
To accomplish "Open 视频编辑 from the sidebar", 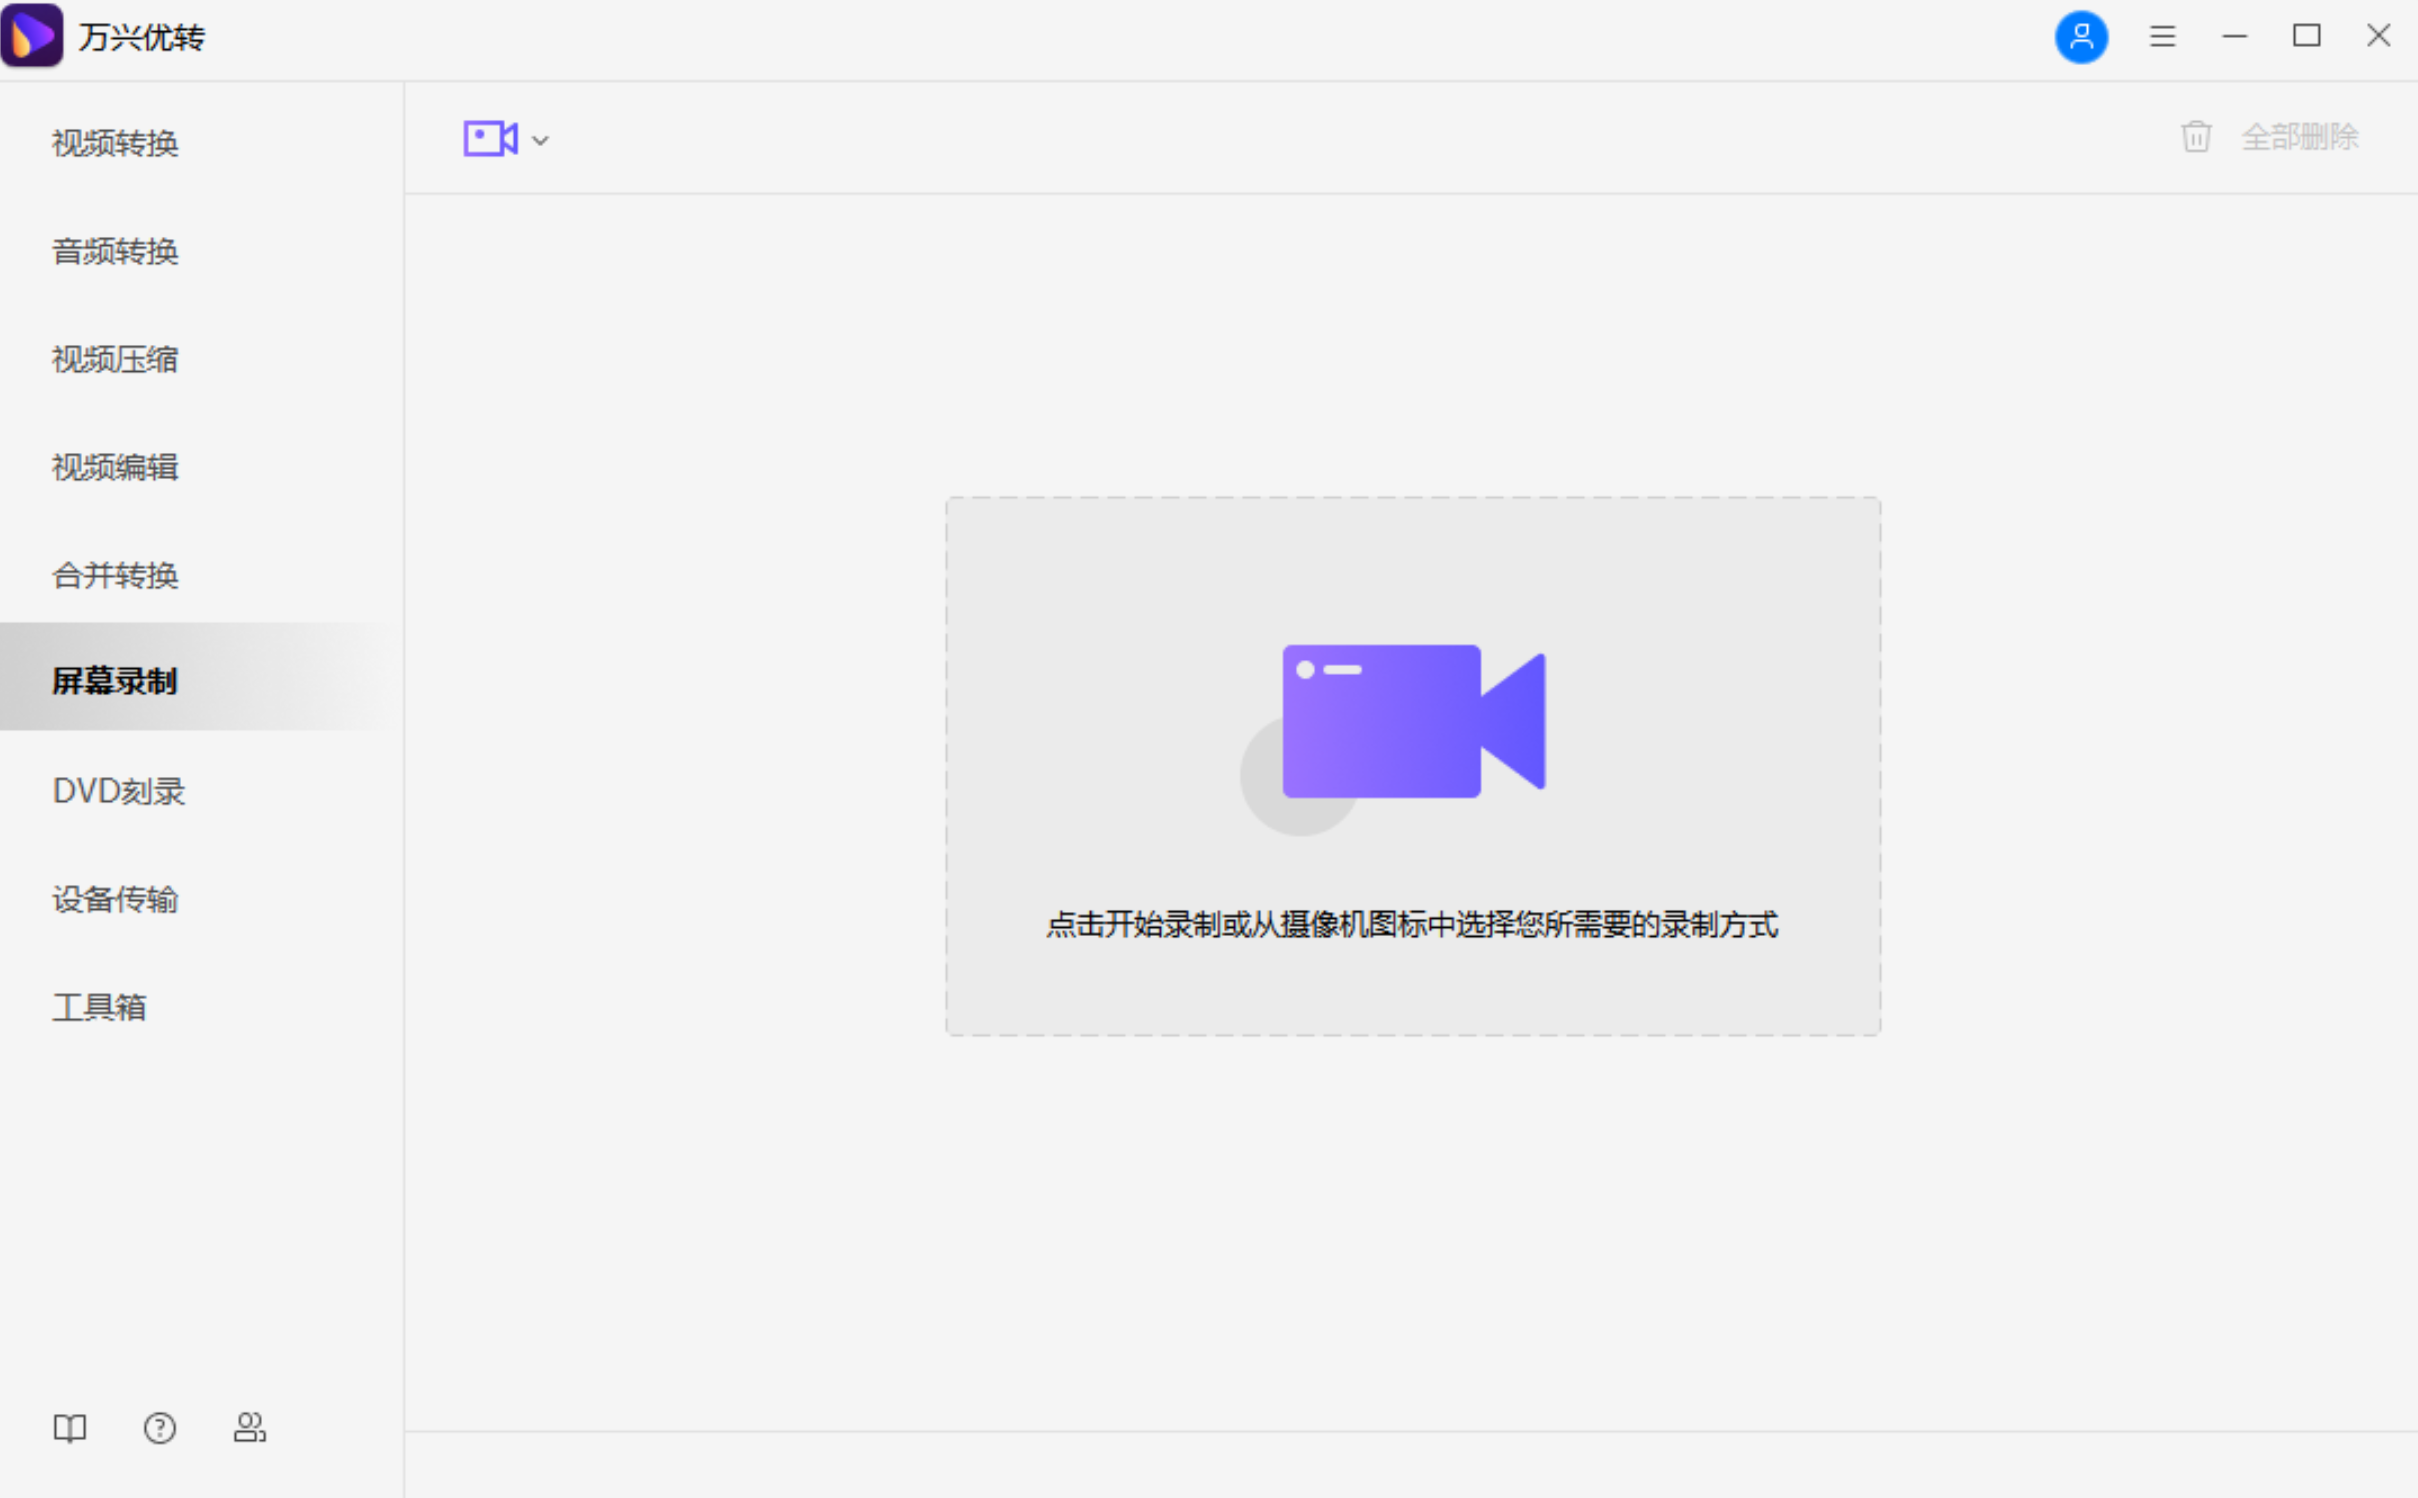I will pos(114,467).
